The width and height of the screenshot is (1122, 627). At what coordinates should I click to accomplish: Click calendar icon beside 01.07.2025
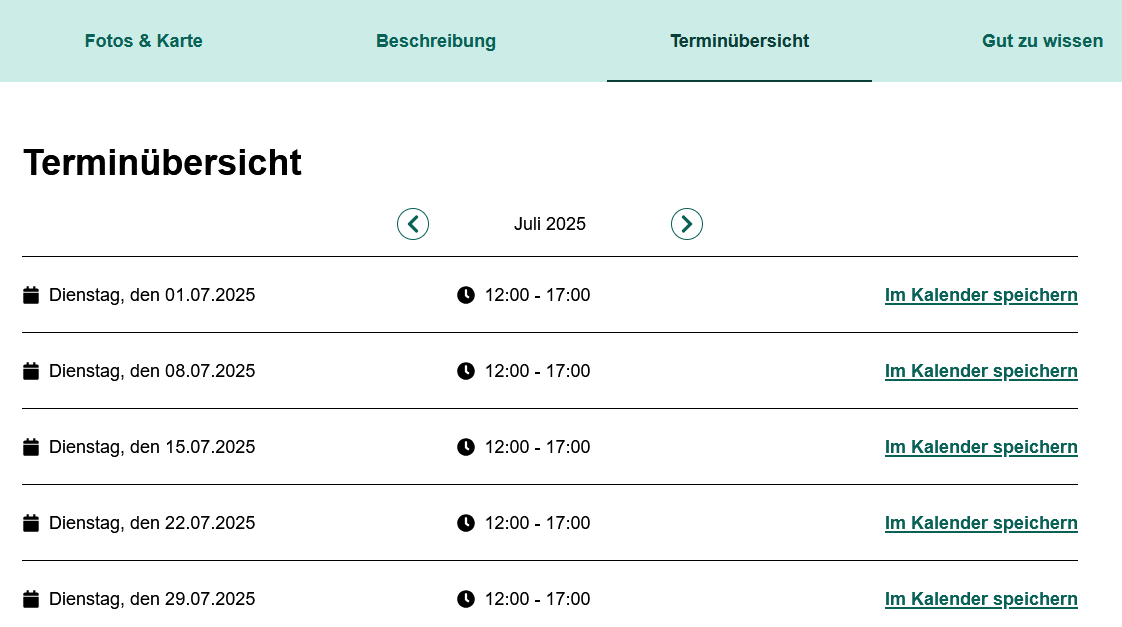(x=31, y=295)
